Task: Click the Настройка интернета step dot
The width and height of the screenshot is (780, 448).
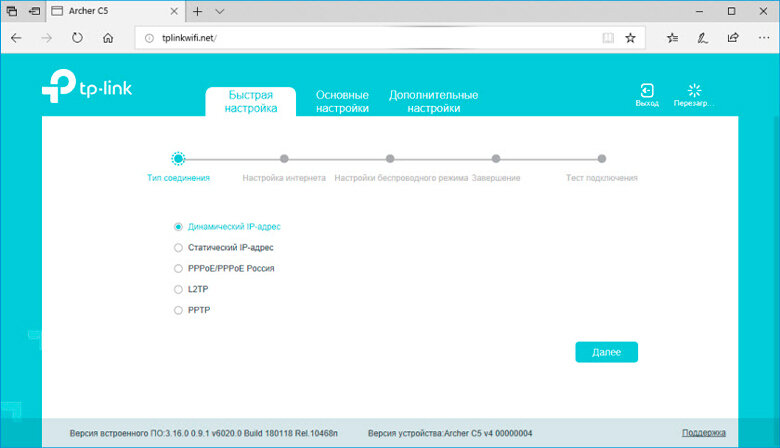Action: click(x=284, y=159)
